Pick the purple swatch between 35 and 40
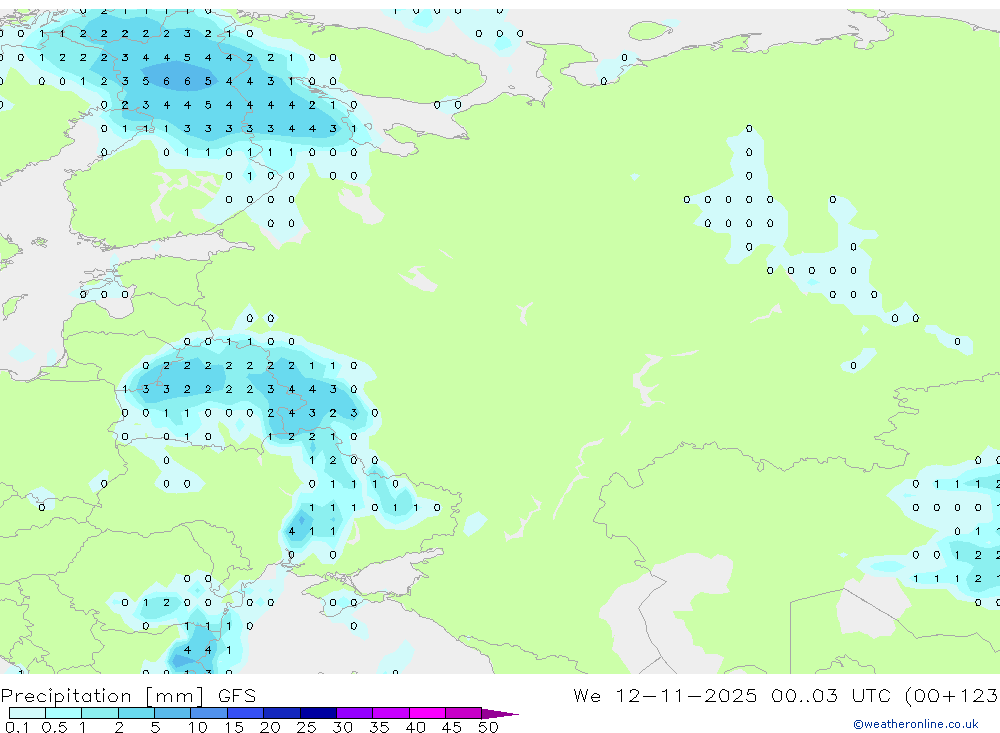 (391, 713)
